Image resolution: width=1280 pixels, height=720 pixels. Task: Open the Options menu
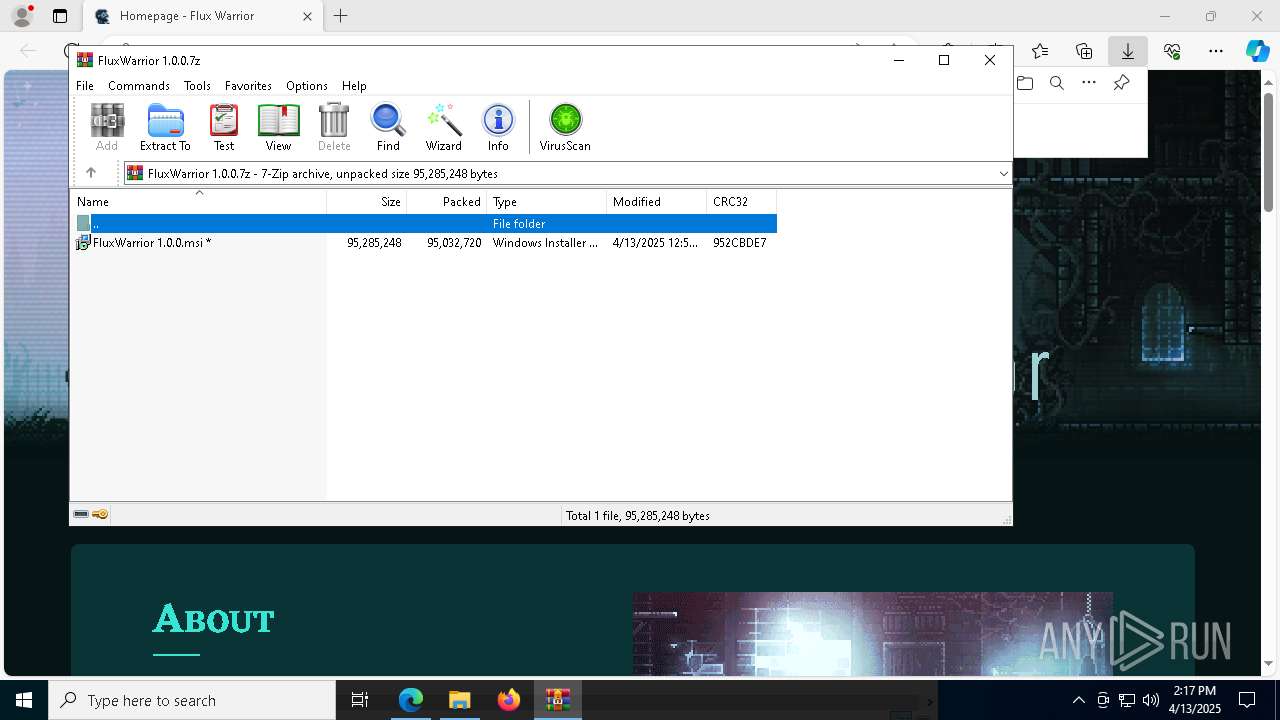click(307, 86)
